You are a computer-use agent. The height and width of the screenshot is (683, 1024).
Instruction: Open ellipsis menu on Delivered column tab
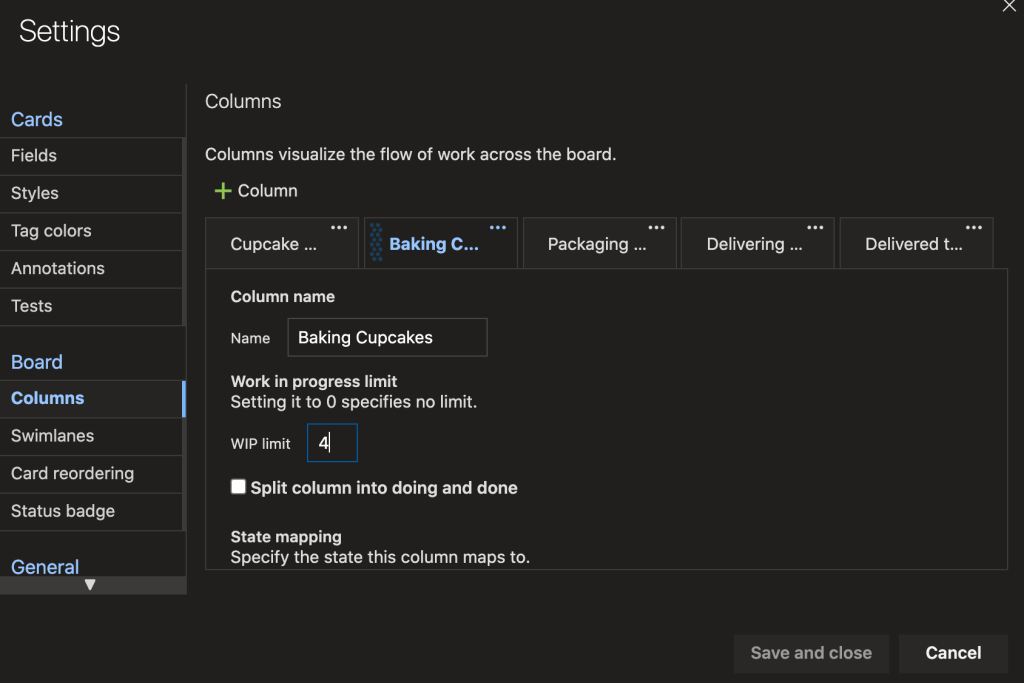973,228
